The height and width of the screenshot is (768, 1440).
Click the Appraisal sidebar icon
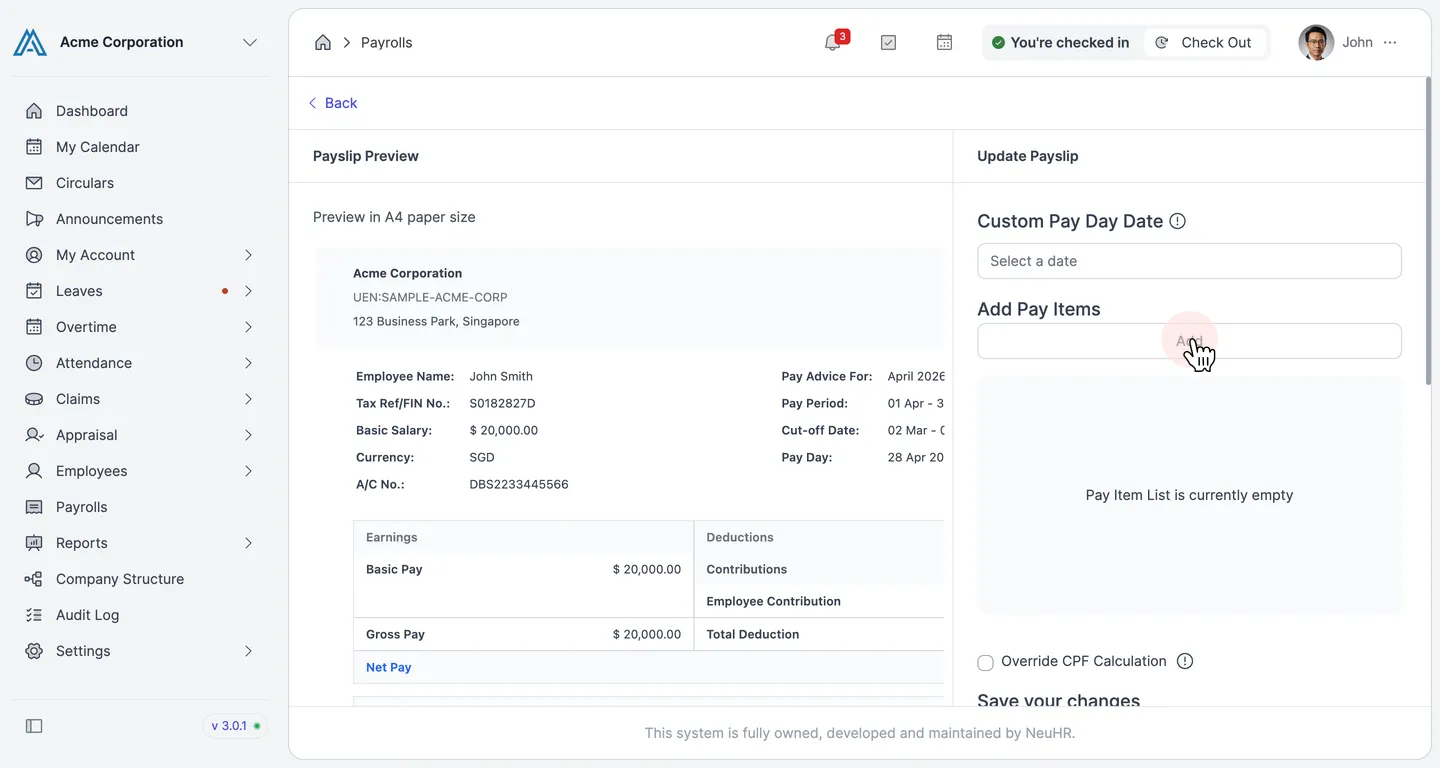(34, 435)
